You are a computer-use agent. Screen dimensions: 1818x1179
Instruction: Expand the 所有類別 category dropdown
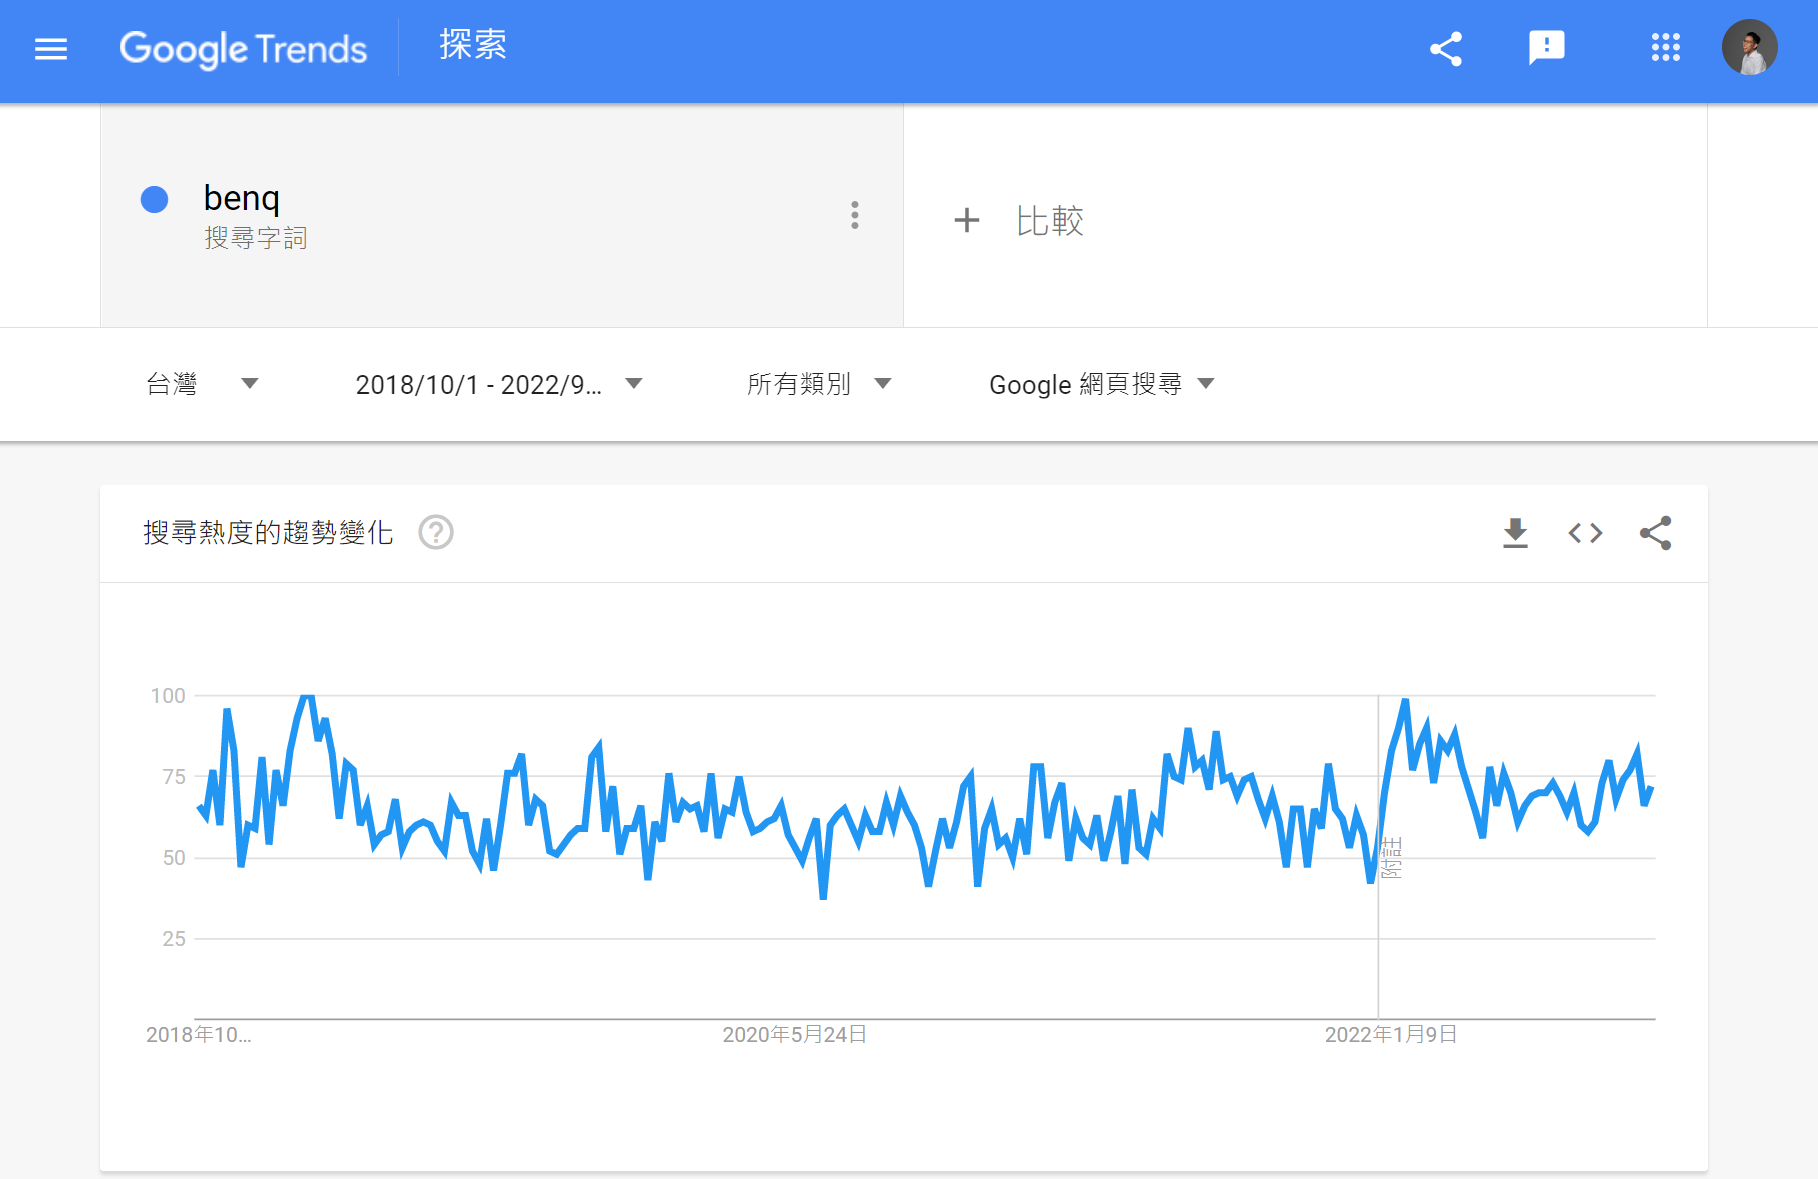[x=818, y=384]
